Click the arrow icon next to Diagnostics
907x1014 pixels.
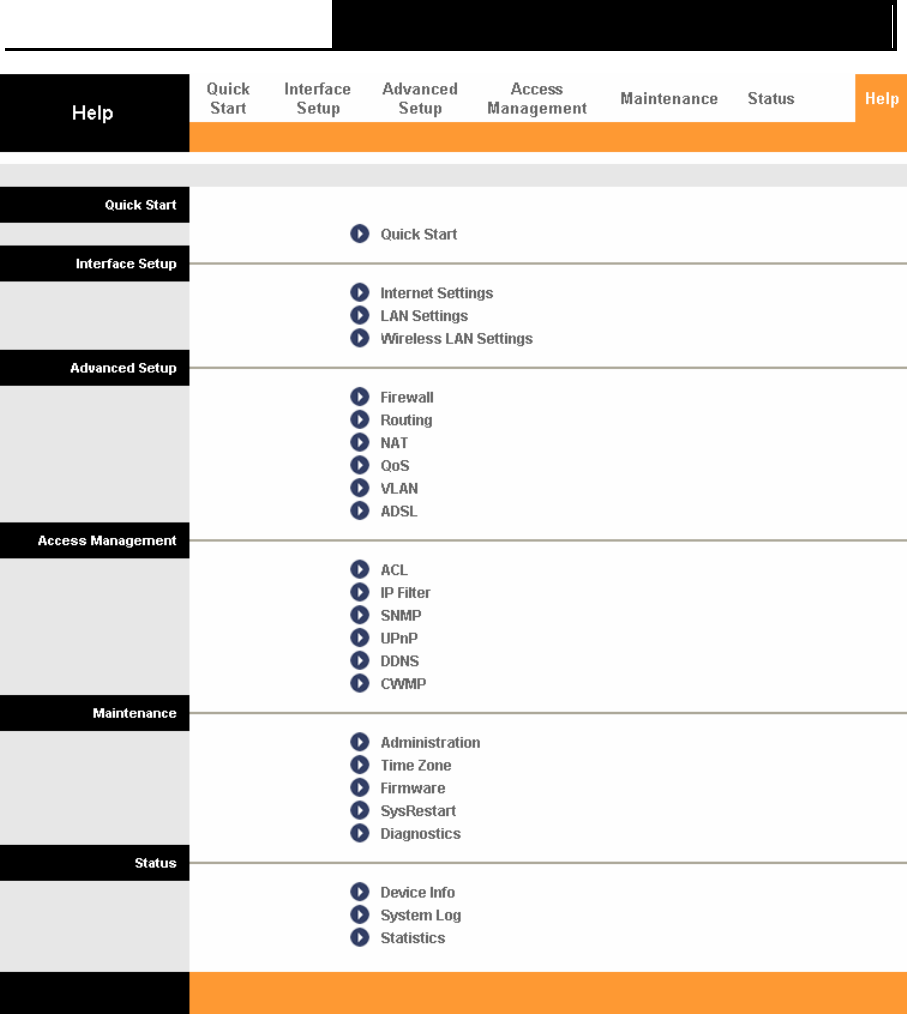[x=360, y=833]
